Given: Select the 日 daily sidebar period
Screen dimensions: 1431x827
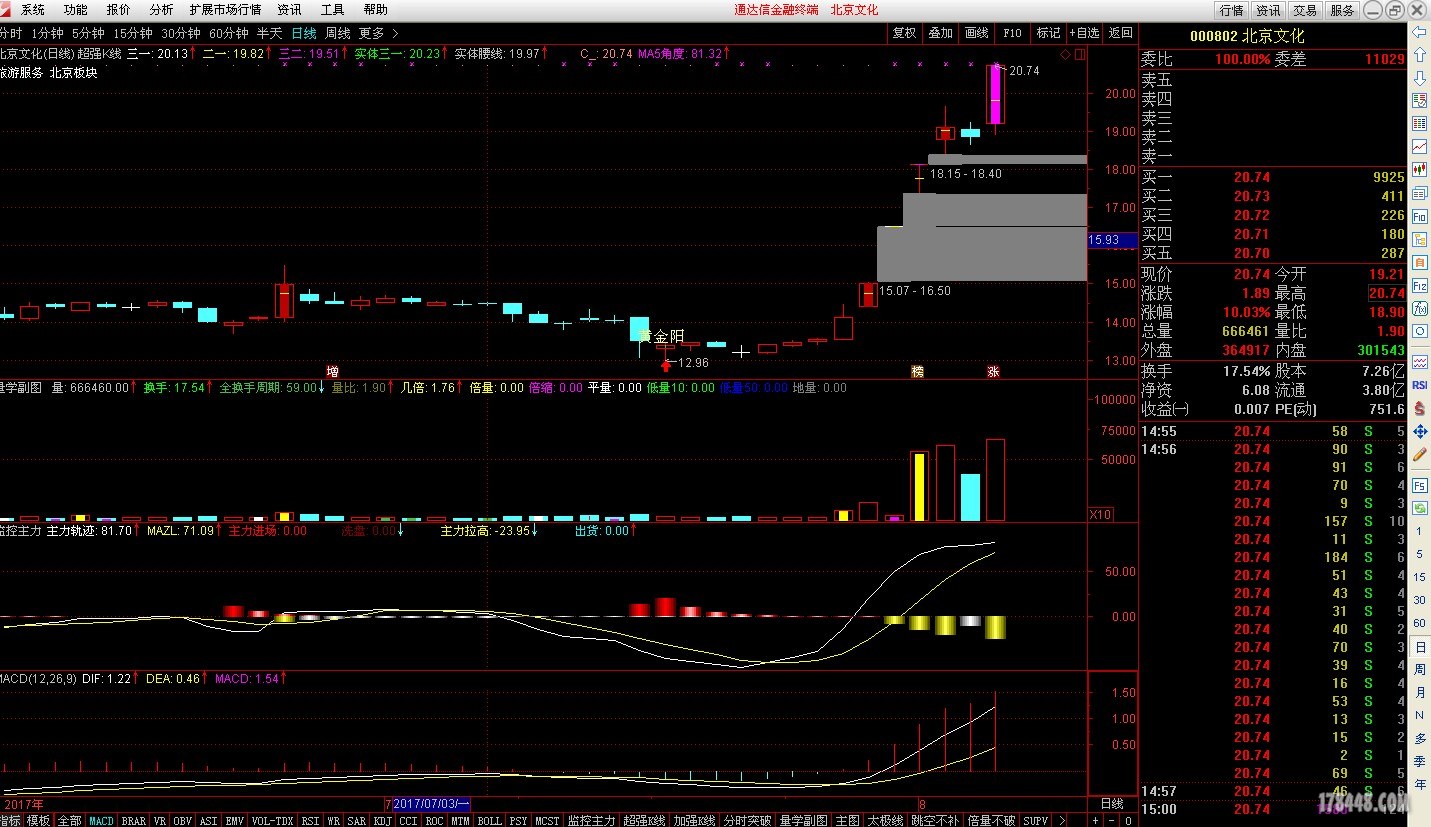Looking at the screenshot, I should [x=1419, y=647].
